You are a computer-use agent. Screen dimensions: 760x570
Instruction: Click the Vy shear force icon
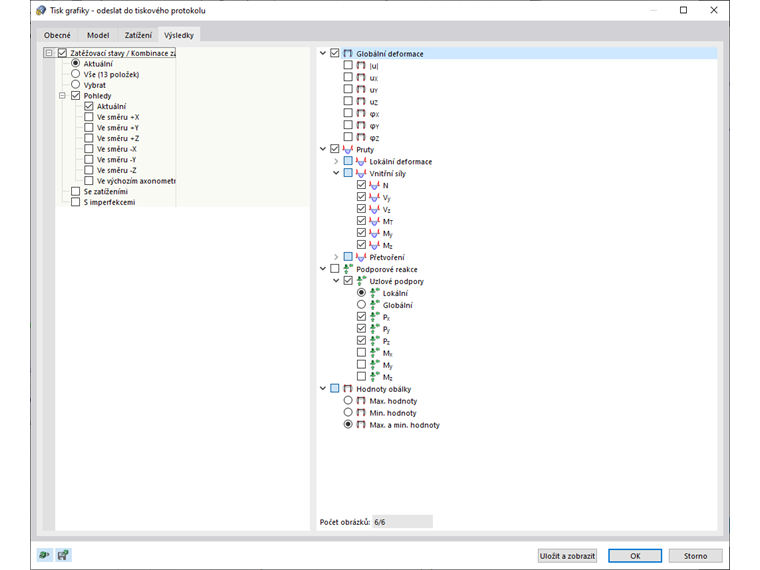pos(374,197)
